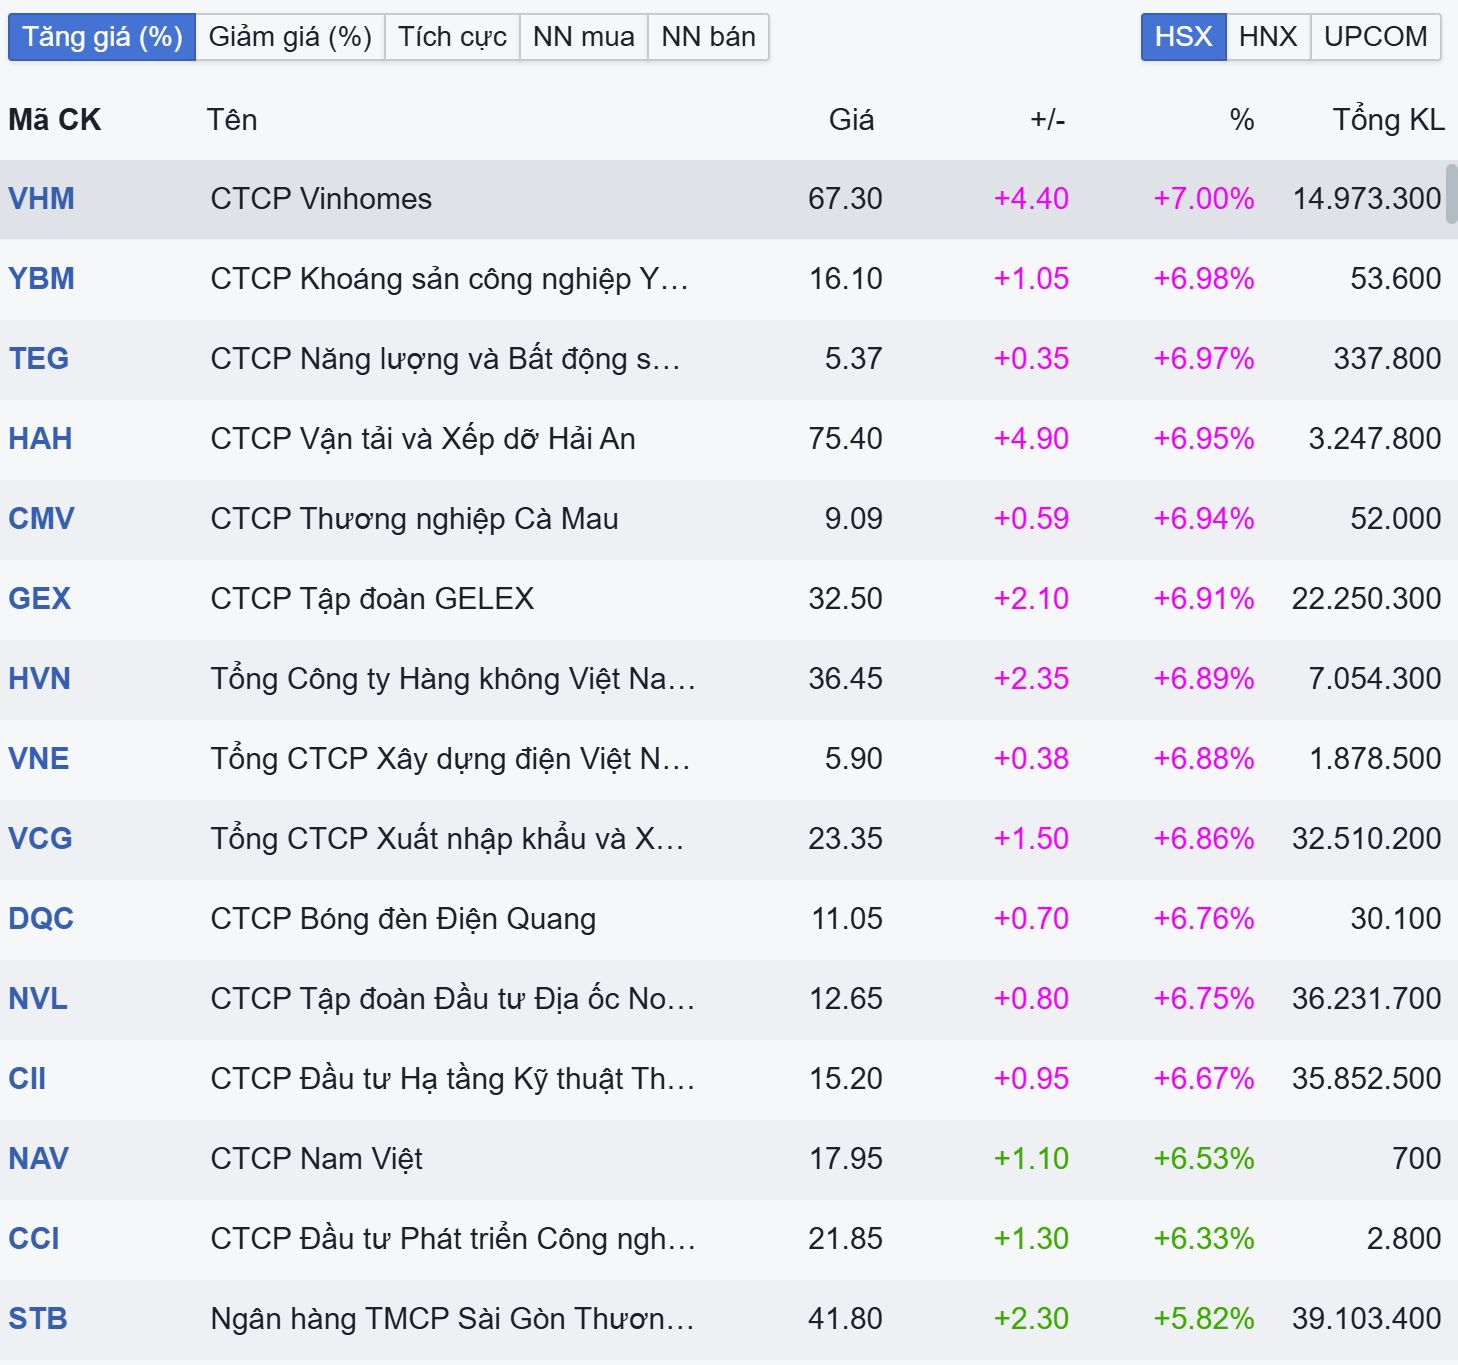Click the Giá column header

tap(851, 120)
